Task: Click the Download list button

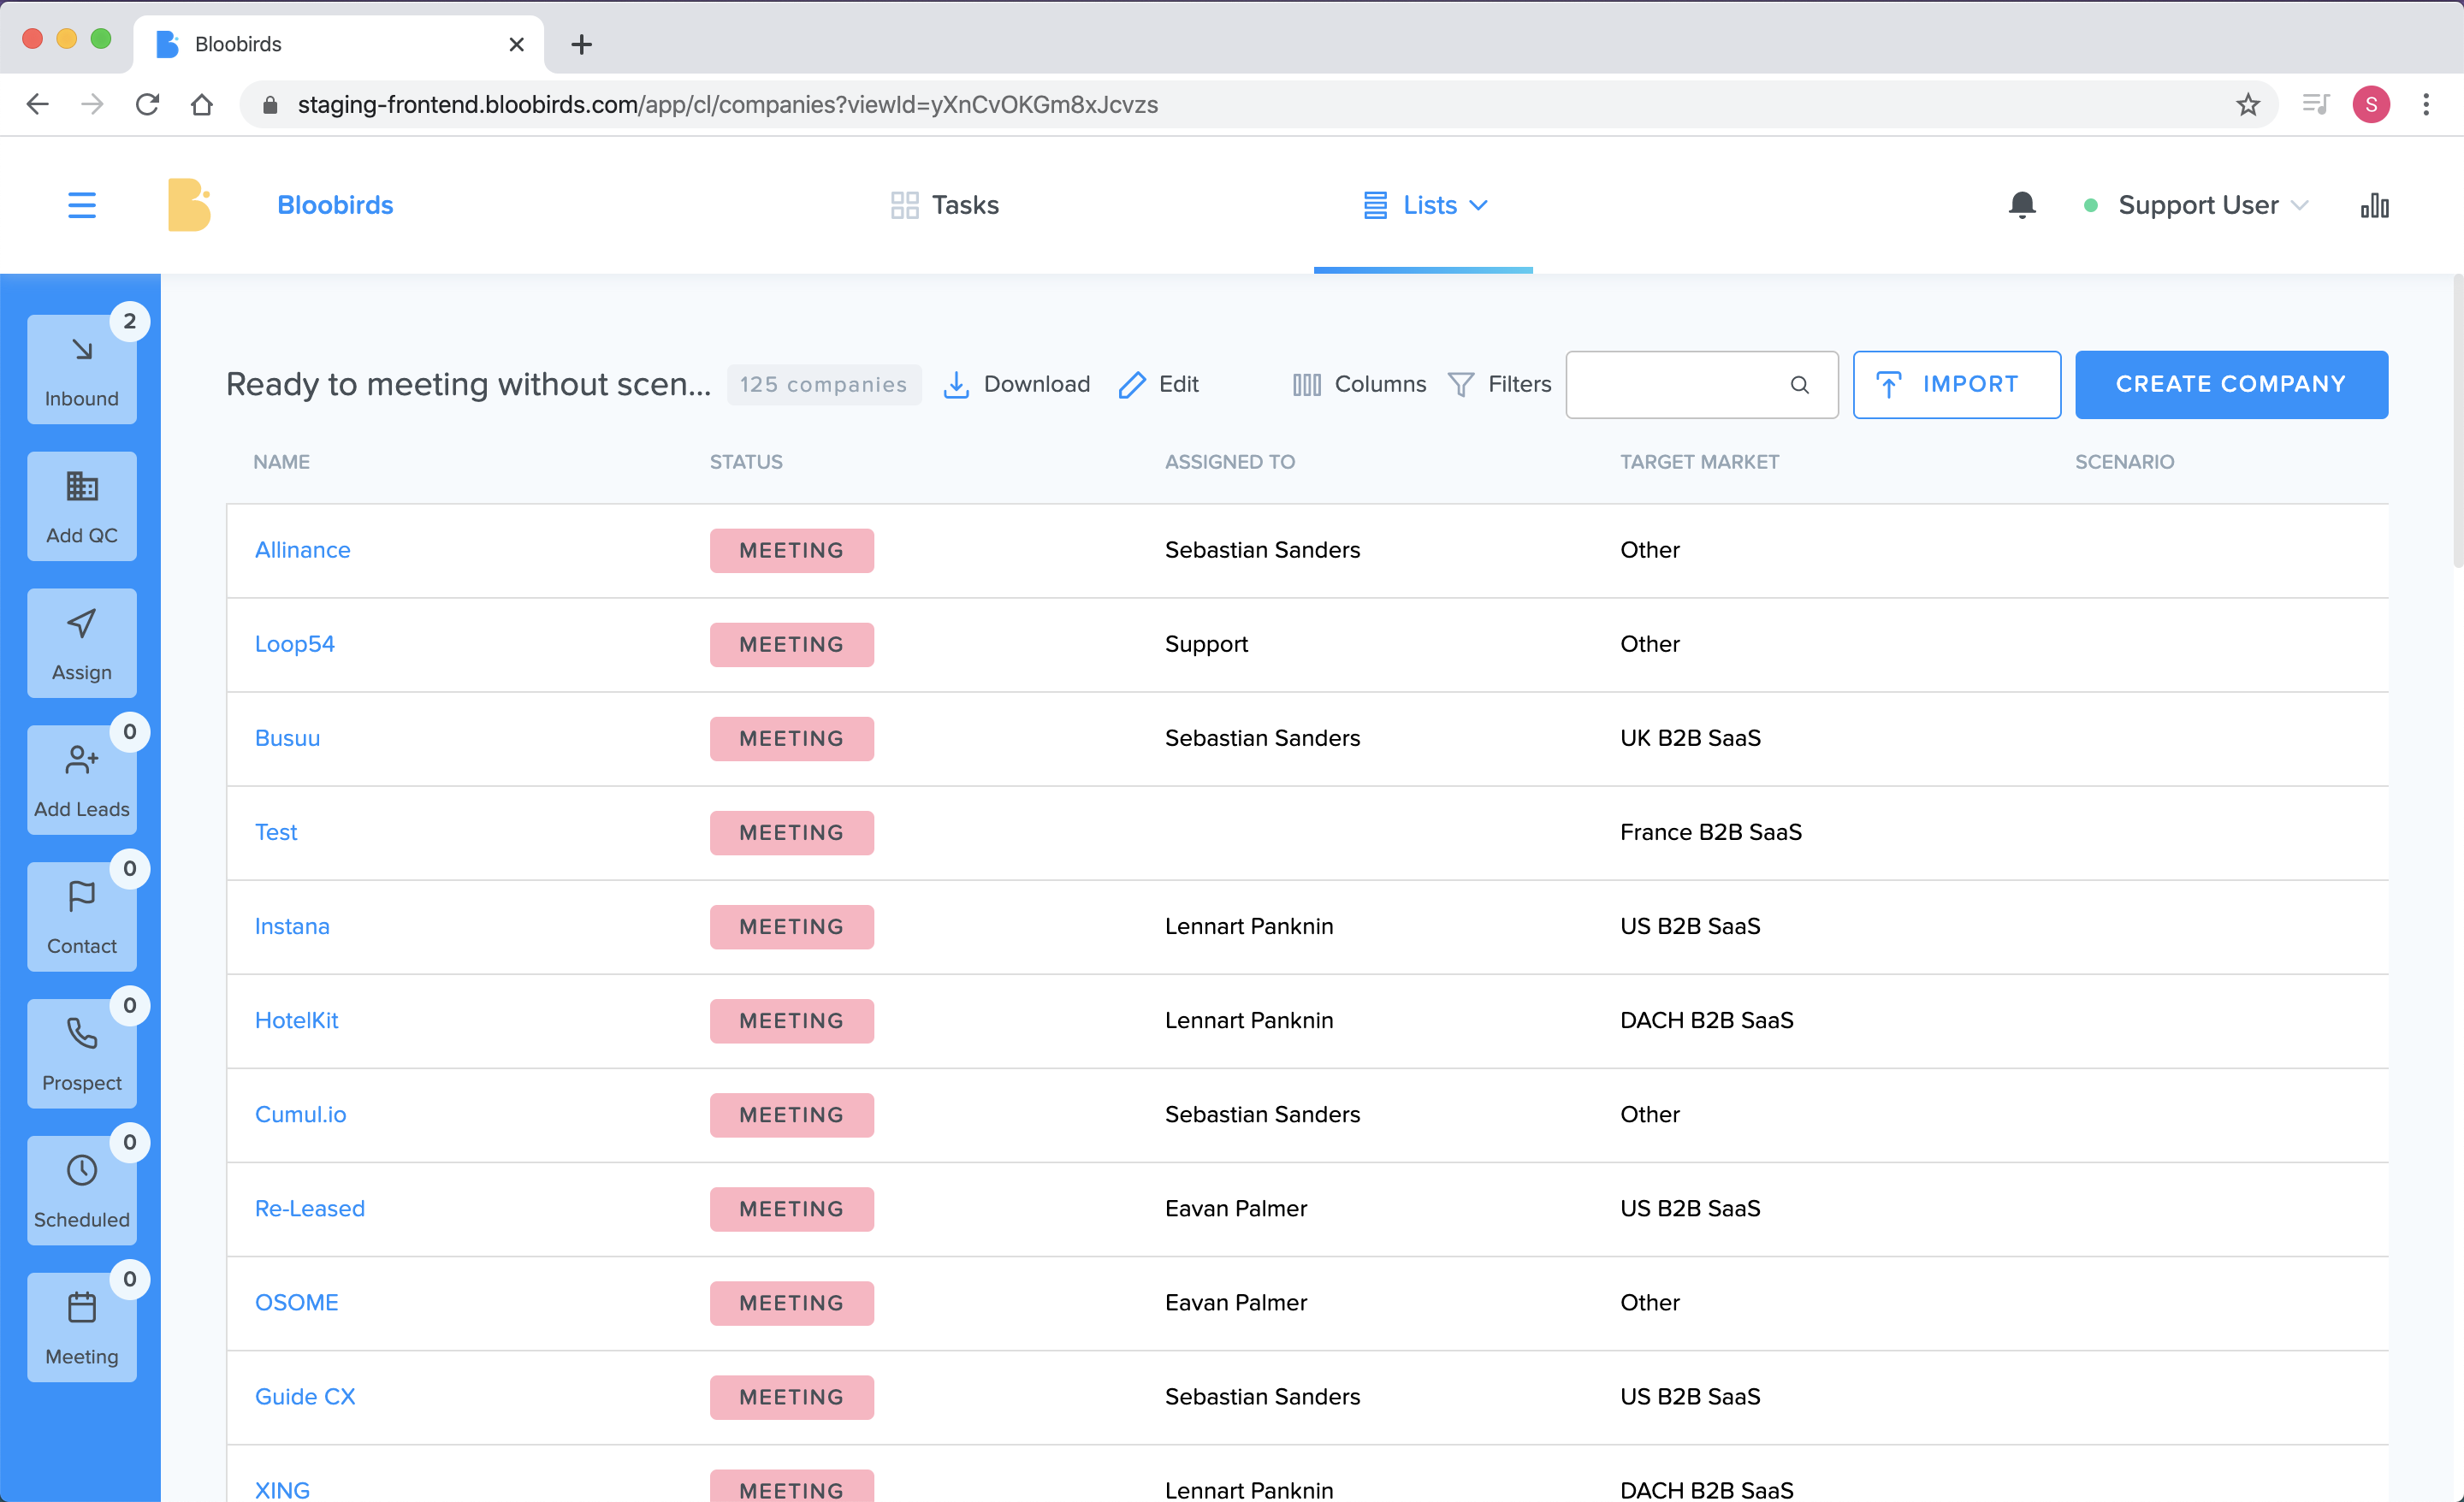Action: click(x=1016, y=384)
